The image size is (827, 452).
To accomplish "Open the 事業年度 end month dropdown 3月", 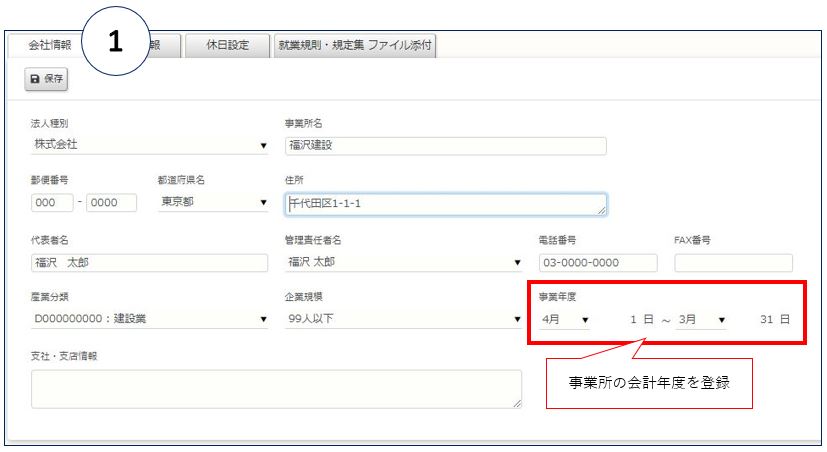I will (701, 319).
